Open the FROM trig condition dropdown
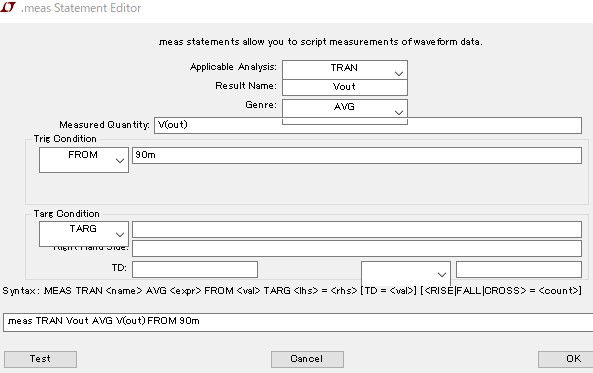 (x=84, y=160)
